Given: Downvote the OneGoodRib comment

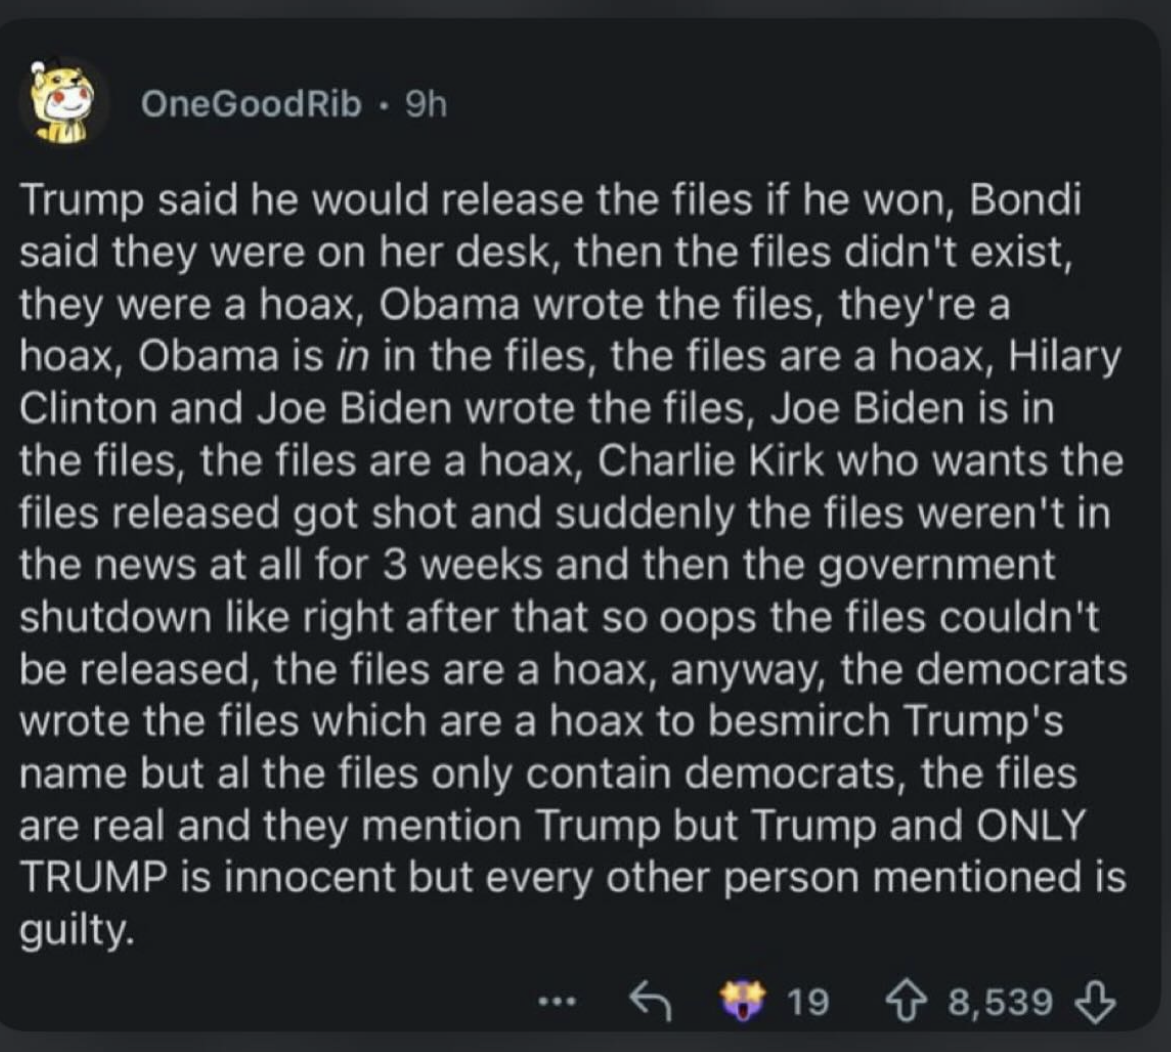Looking at the screenshot, I should click(x=1094, y=1001).
